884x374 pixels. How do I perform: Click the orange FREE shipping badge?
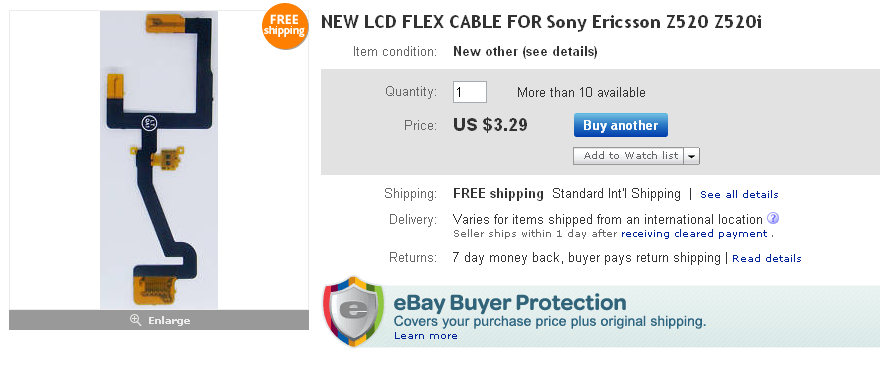[285, 27]
